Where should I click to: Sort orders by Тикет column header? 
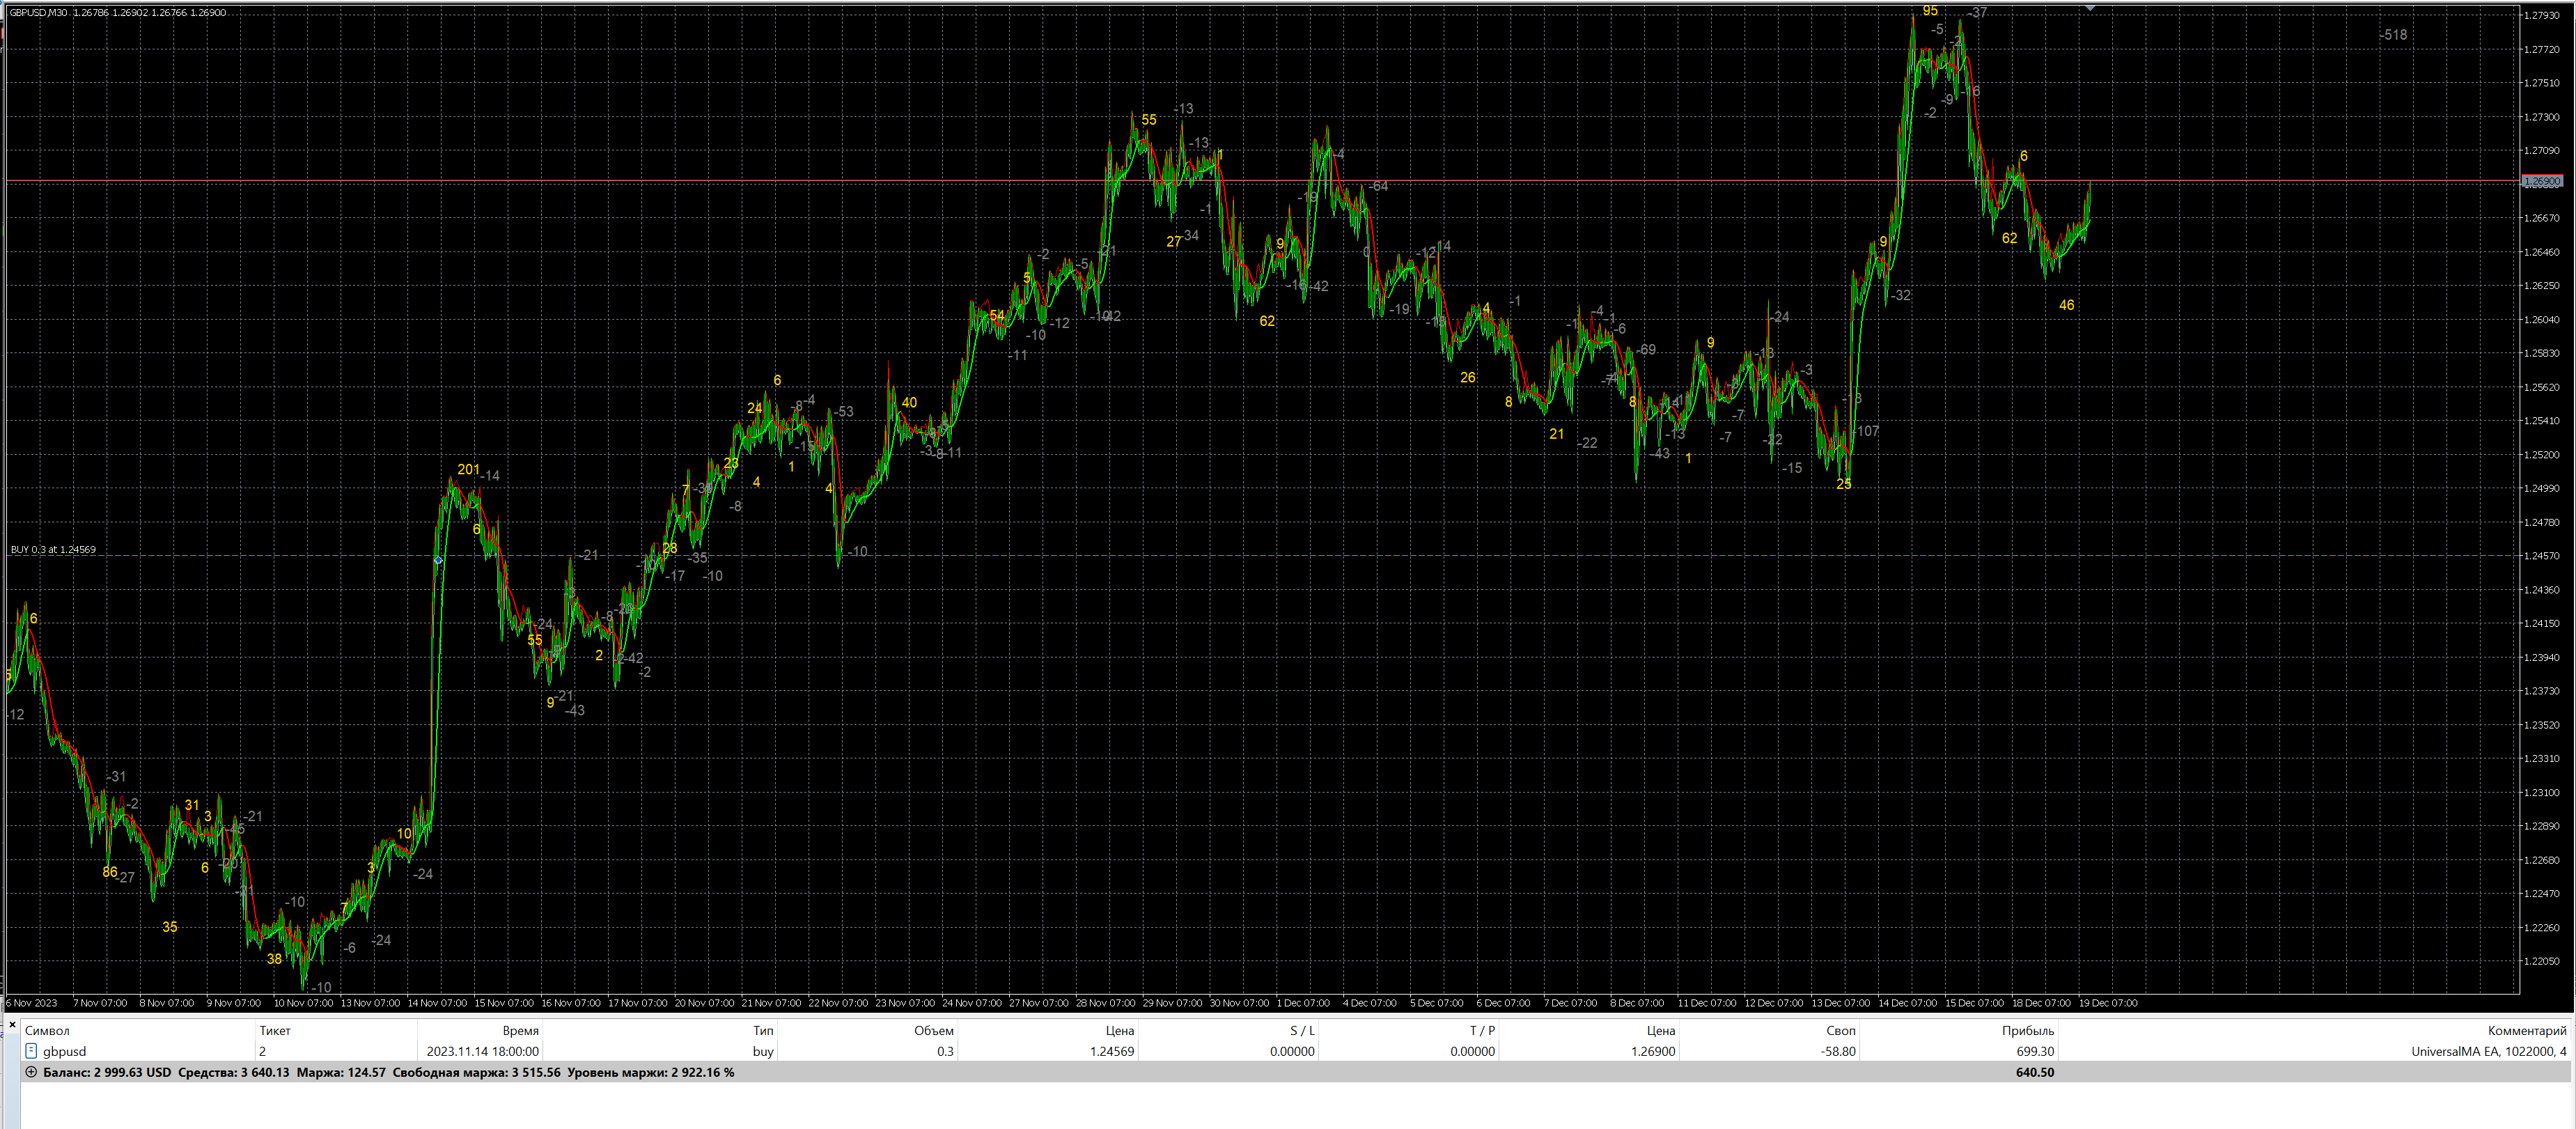coord(274,1030)
